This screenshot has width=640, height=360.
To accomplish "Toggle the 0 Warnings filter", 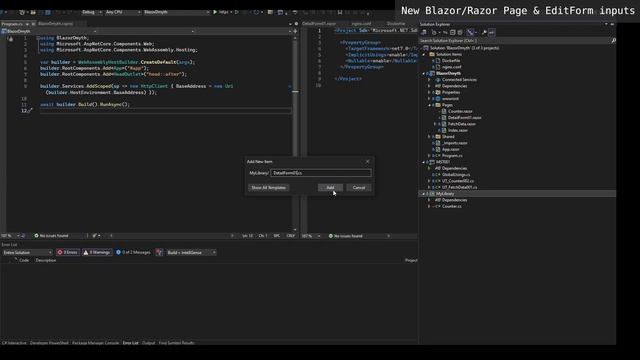I will tap(97, 253).
